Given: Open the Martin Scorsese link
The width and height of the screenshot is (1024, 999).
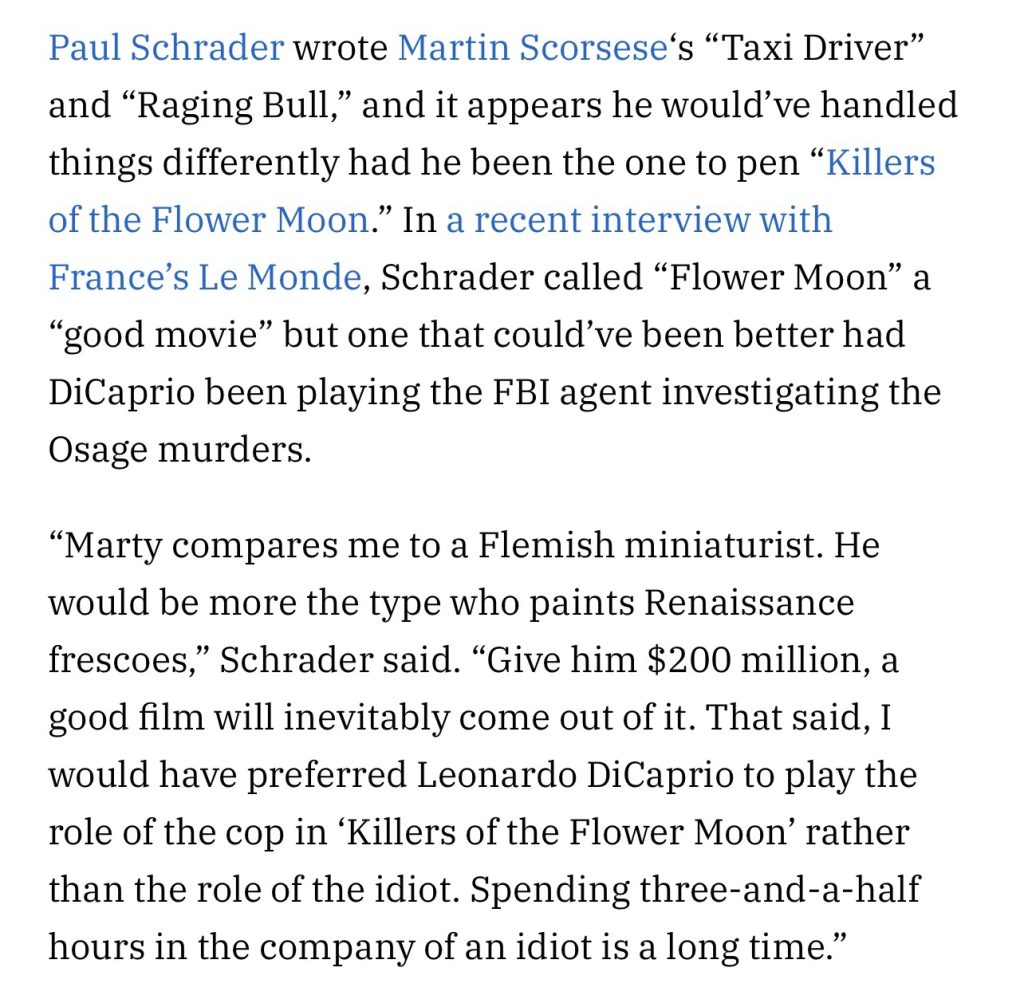Looking at the screenshot, I should coord(532,48).
